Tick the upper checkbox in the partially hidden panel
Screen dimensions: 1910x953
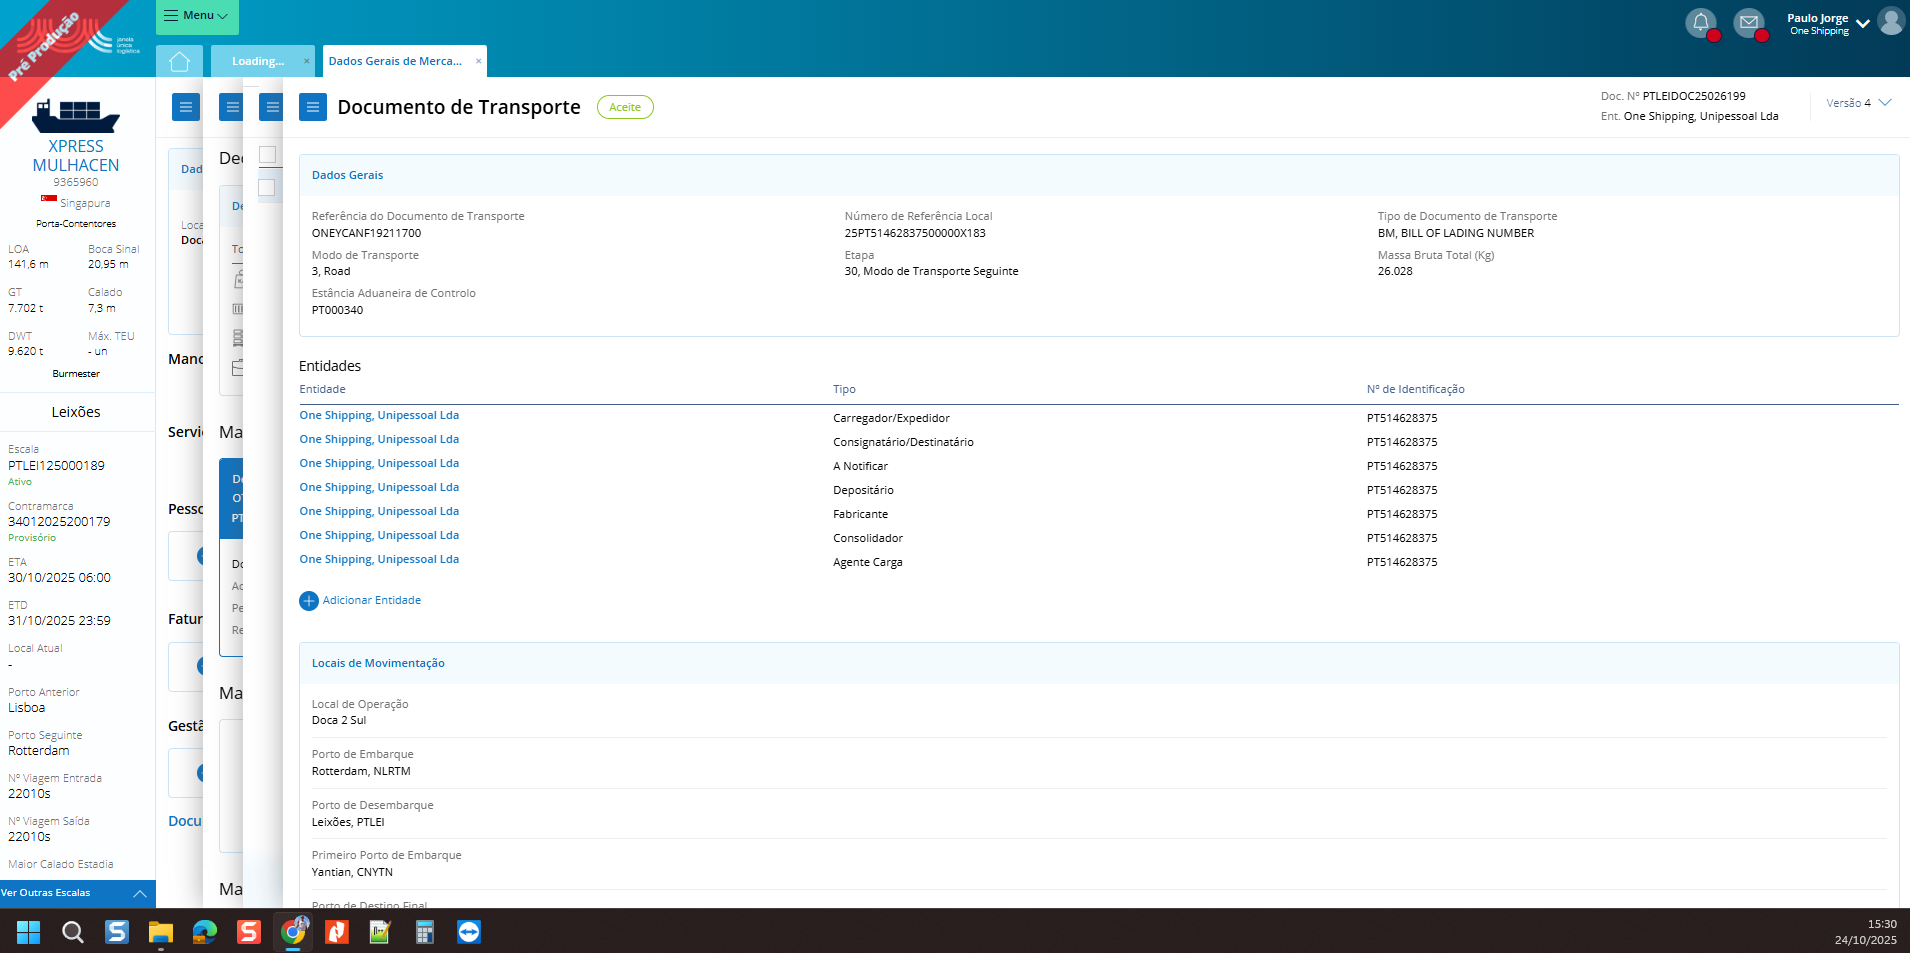click(x=267, y=155)
